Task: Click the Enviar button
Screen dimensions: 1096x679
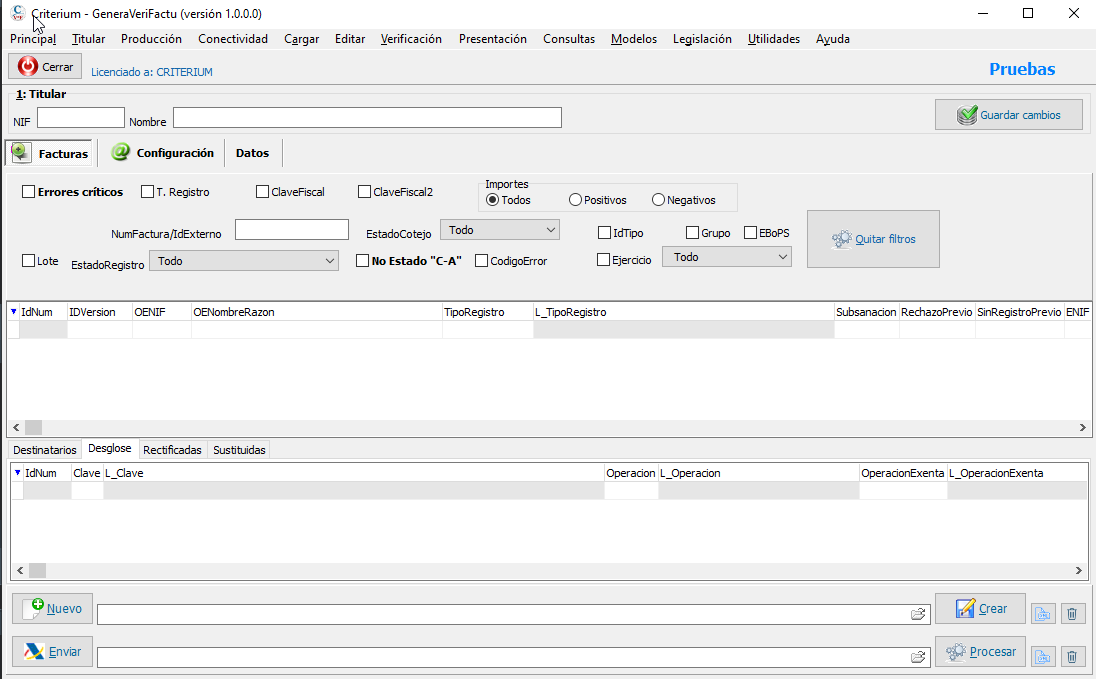Action: click(52, 652)
